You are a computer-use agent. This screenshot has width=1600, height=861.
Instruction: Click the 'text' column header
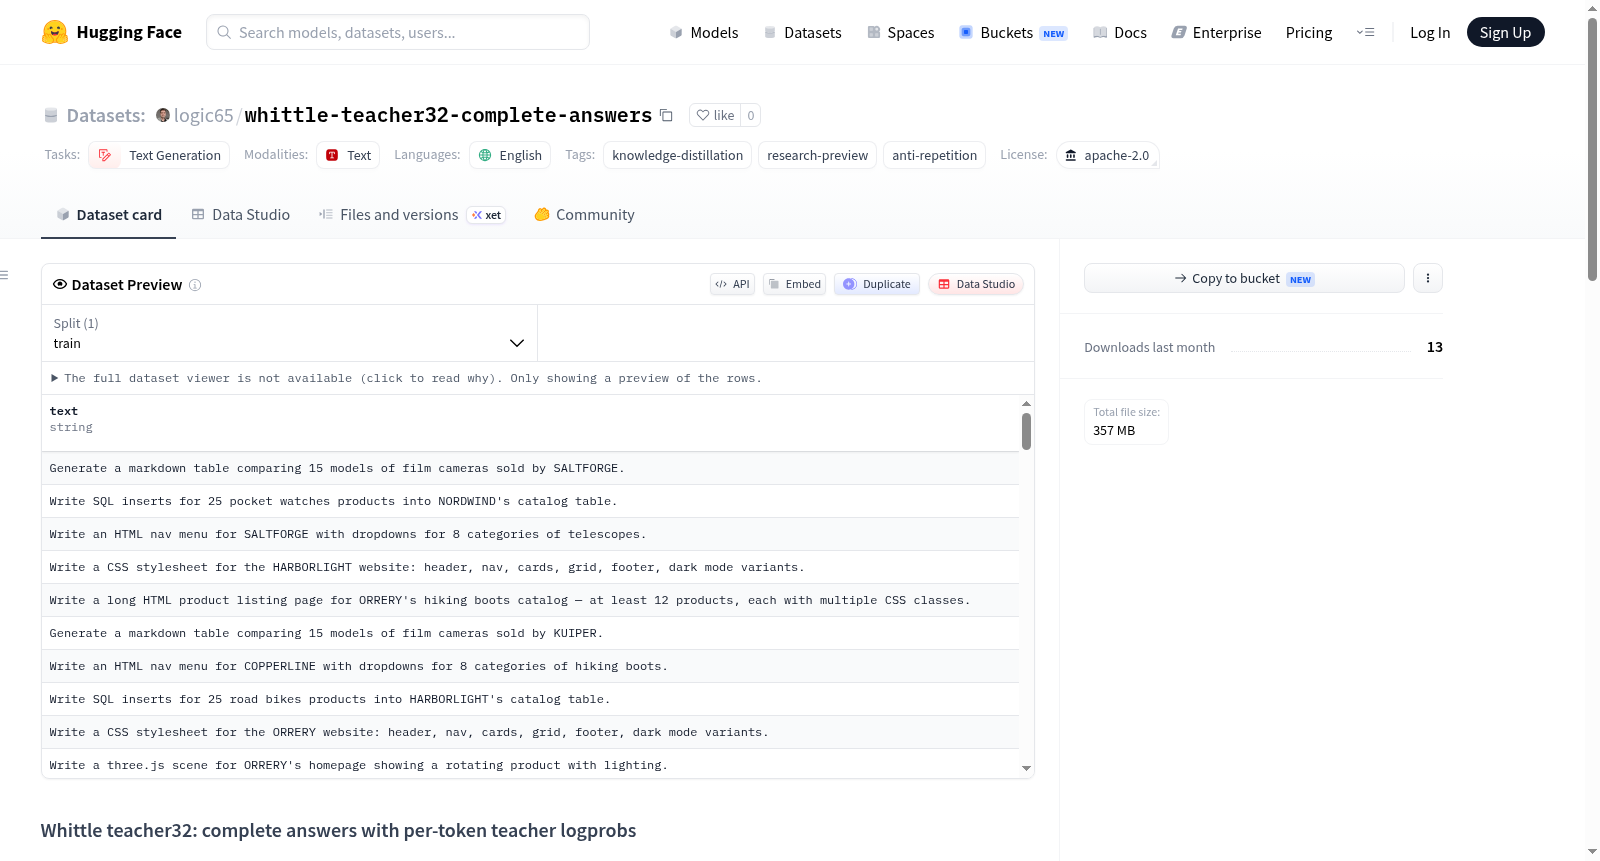click(x=64, y=411)
